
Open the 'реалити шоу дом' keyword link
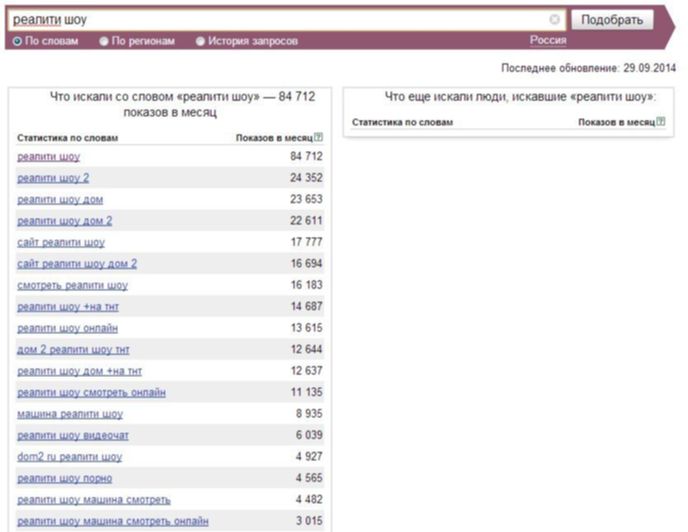[60, 200]
